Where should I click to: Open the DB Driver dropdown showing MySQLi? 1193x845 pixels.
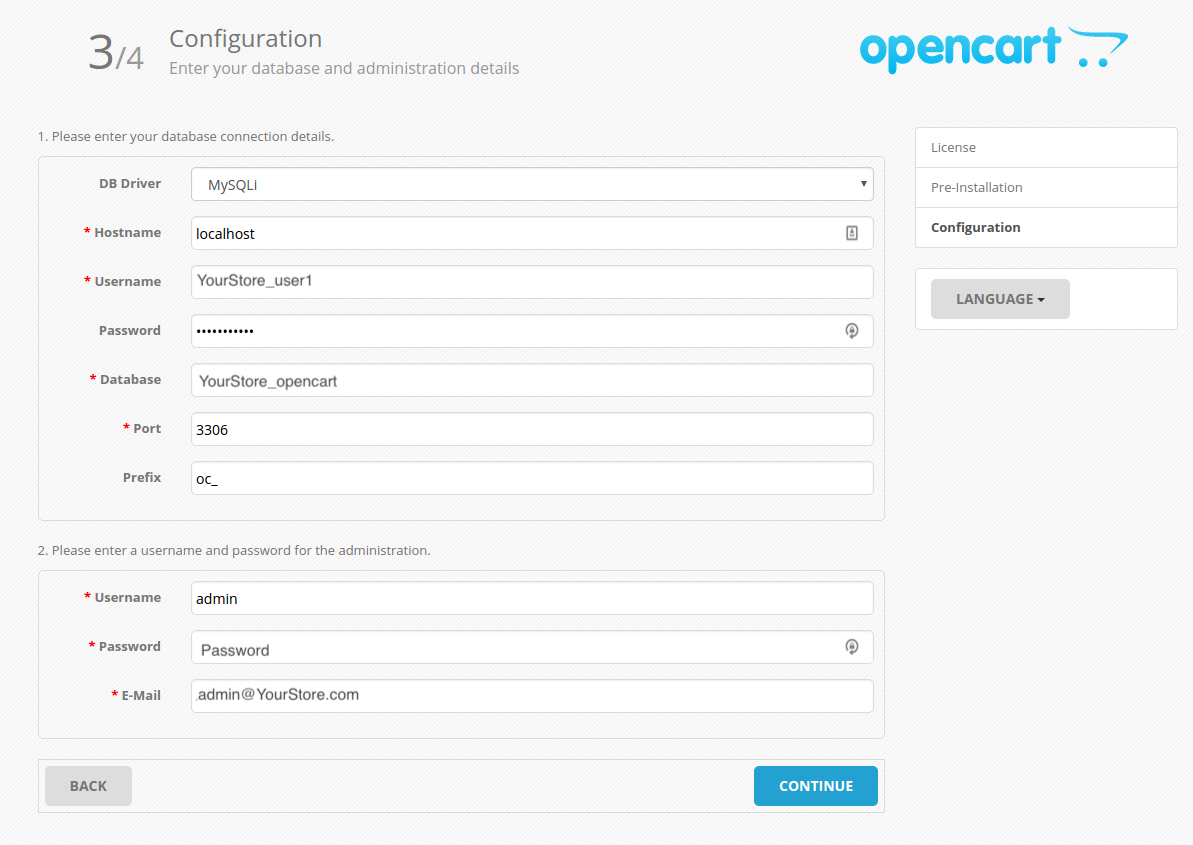click(x=531, y=184)
